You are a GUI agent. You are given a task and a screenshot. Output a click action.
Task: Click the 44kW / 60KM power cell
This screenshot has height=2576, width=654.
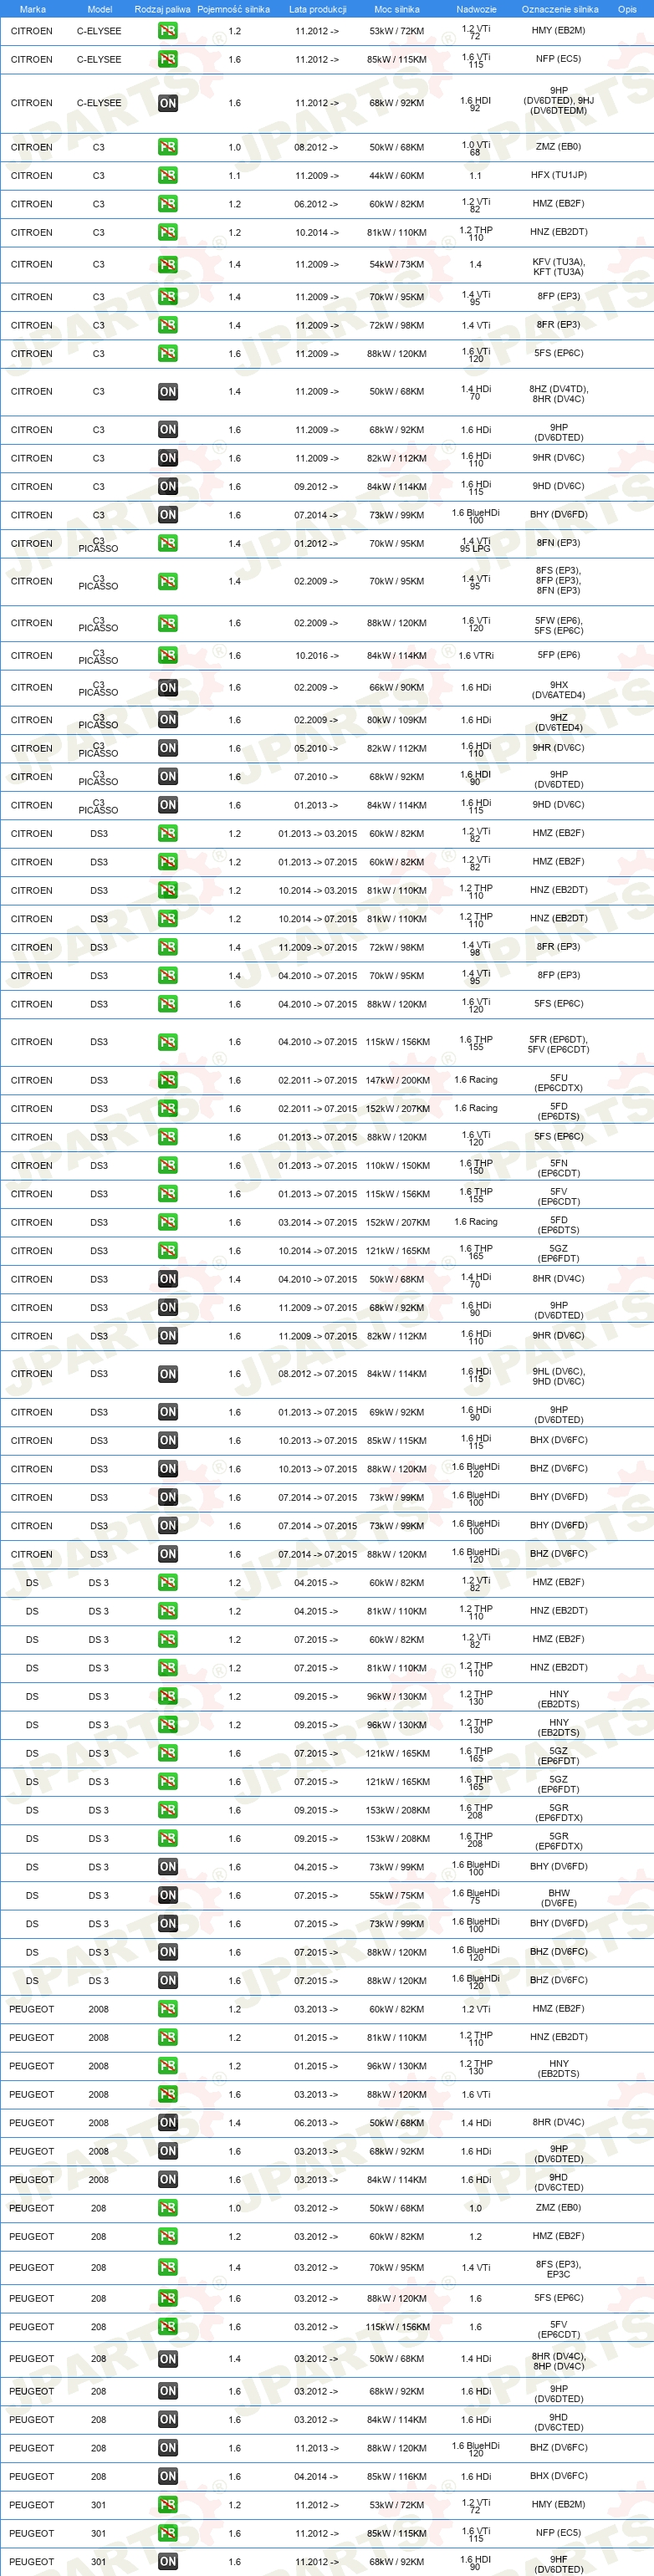coord(397,176)
